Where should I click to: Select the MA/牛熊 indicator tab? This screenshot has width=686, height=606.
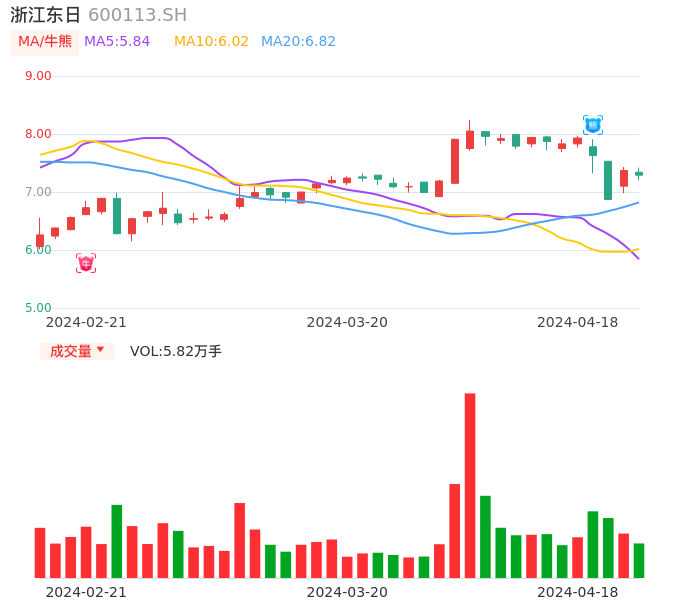click(x=45, y=42)
